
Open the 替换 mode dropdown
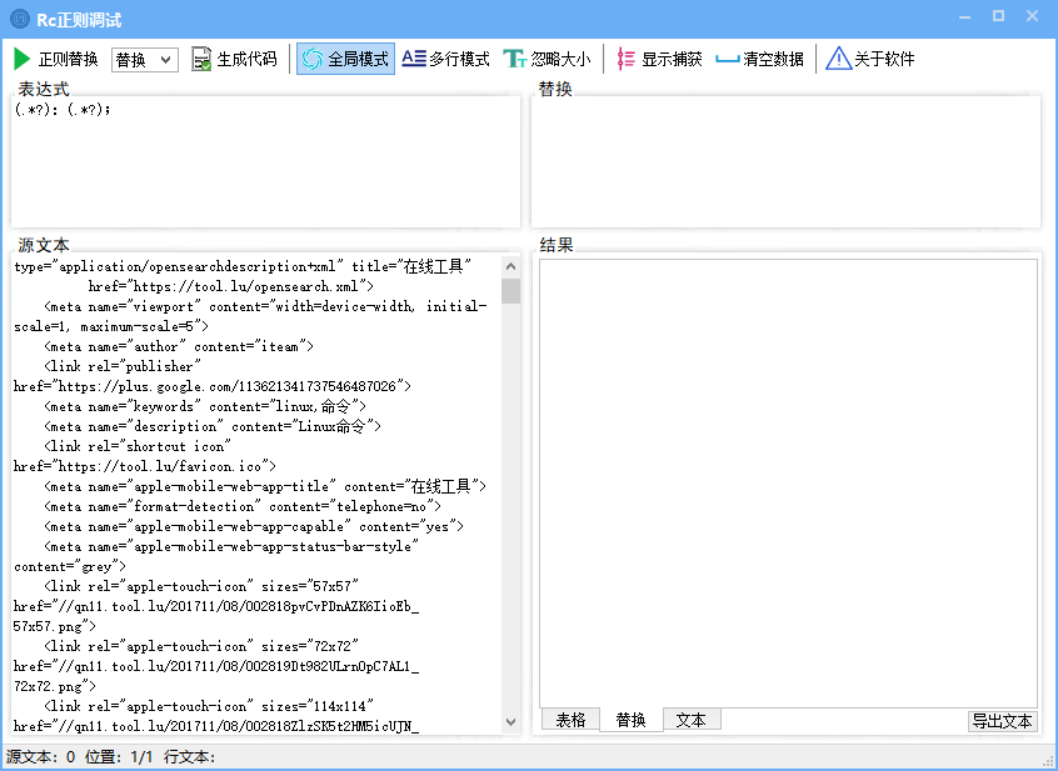[x=144, y=60]
